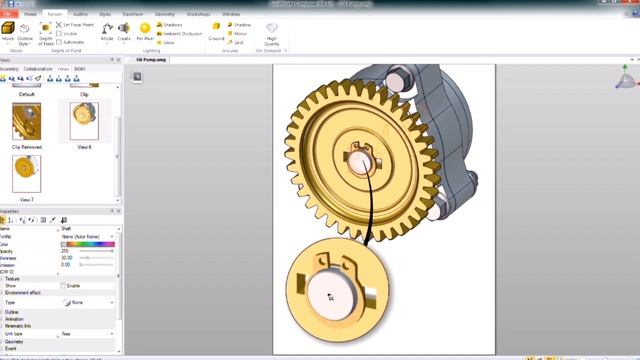Toggle Per Pixel lighting
The image size is (640, 360).
(x=145, y=32)
